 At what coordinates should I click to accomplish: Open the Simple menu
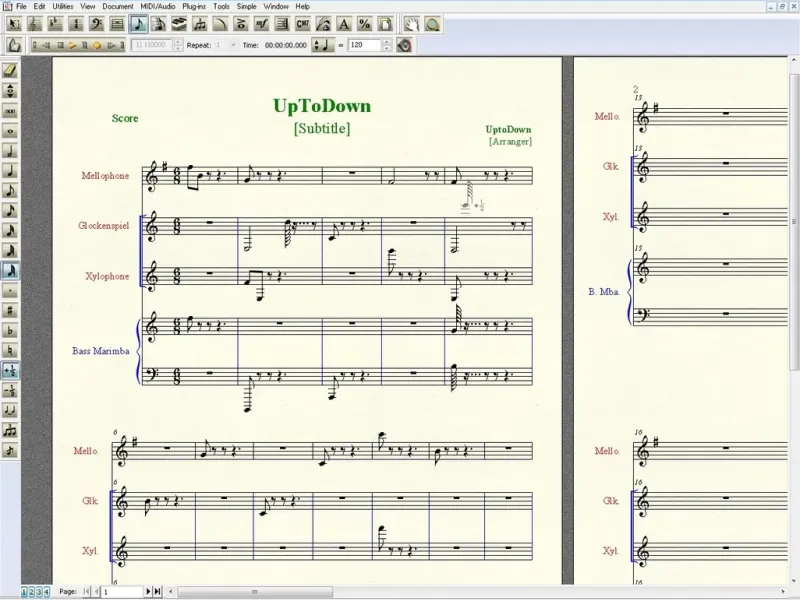246,6
